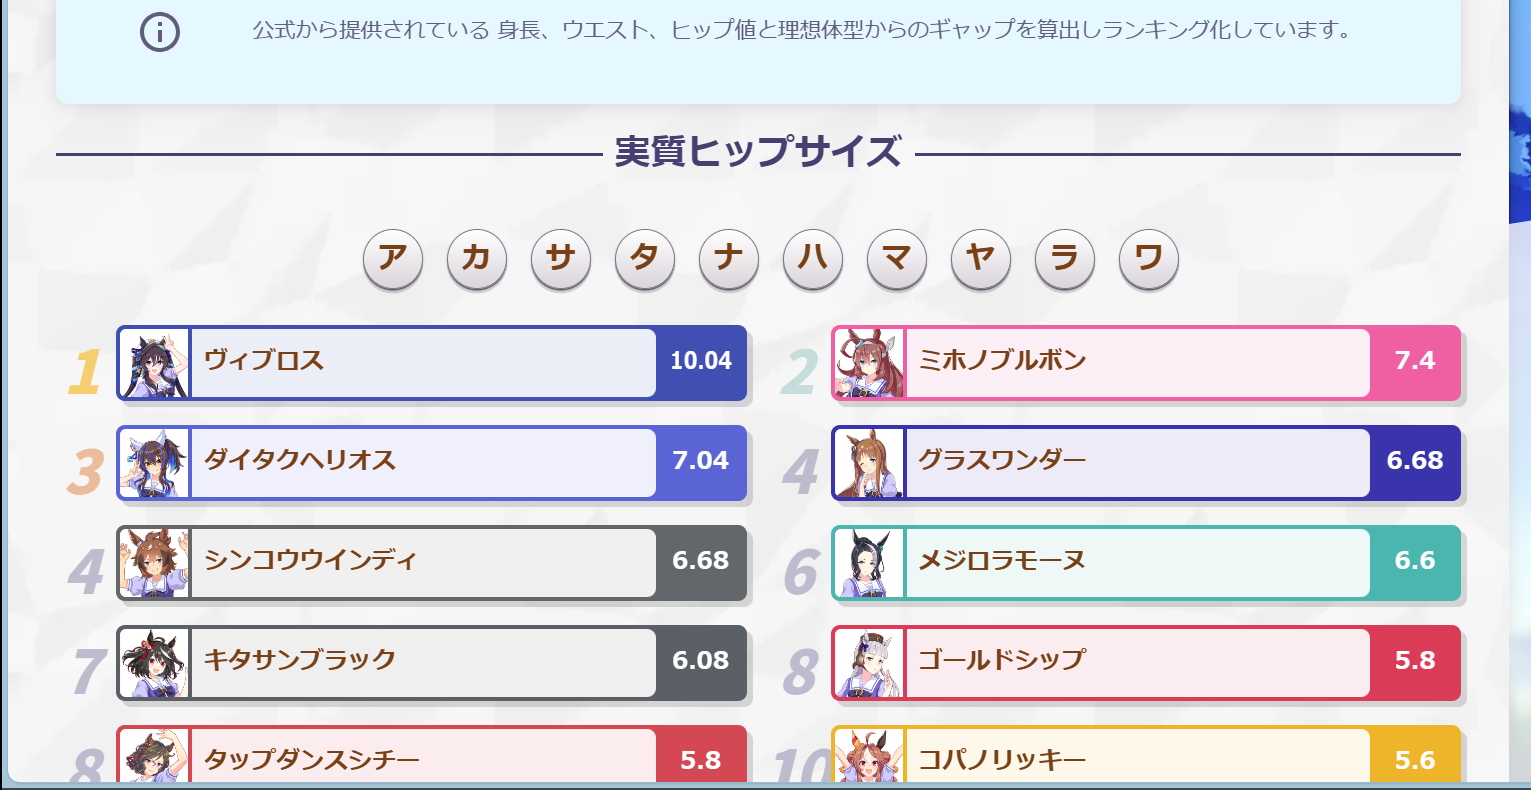Click シンコウウインディ character portrait
The image size is (1531, 790).
(154, 563)
